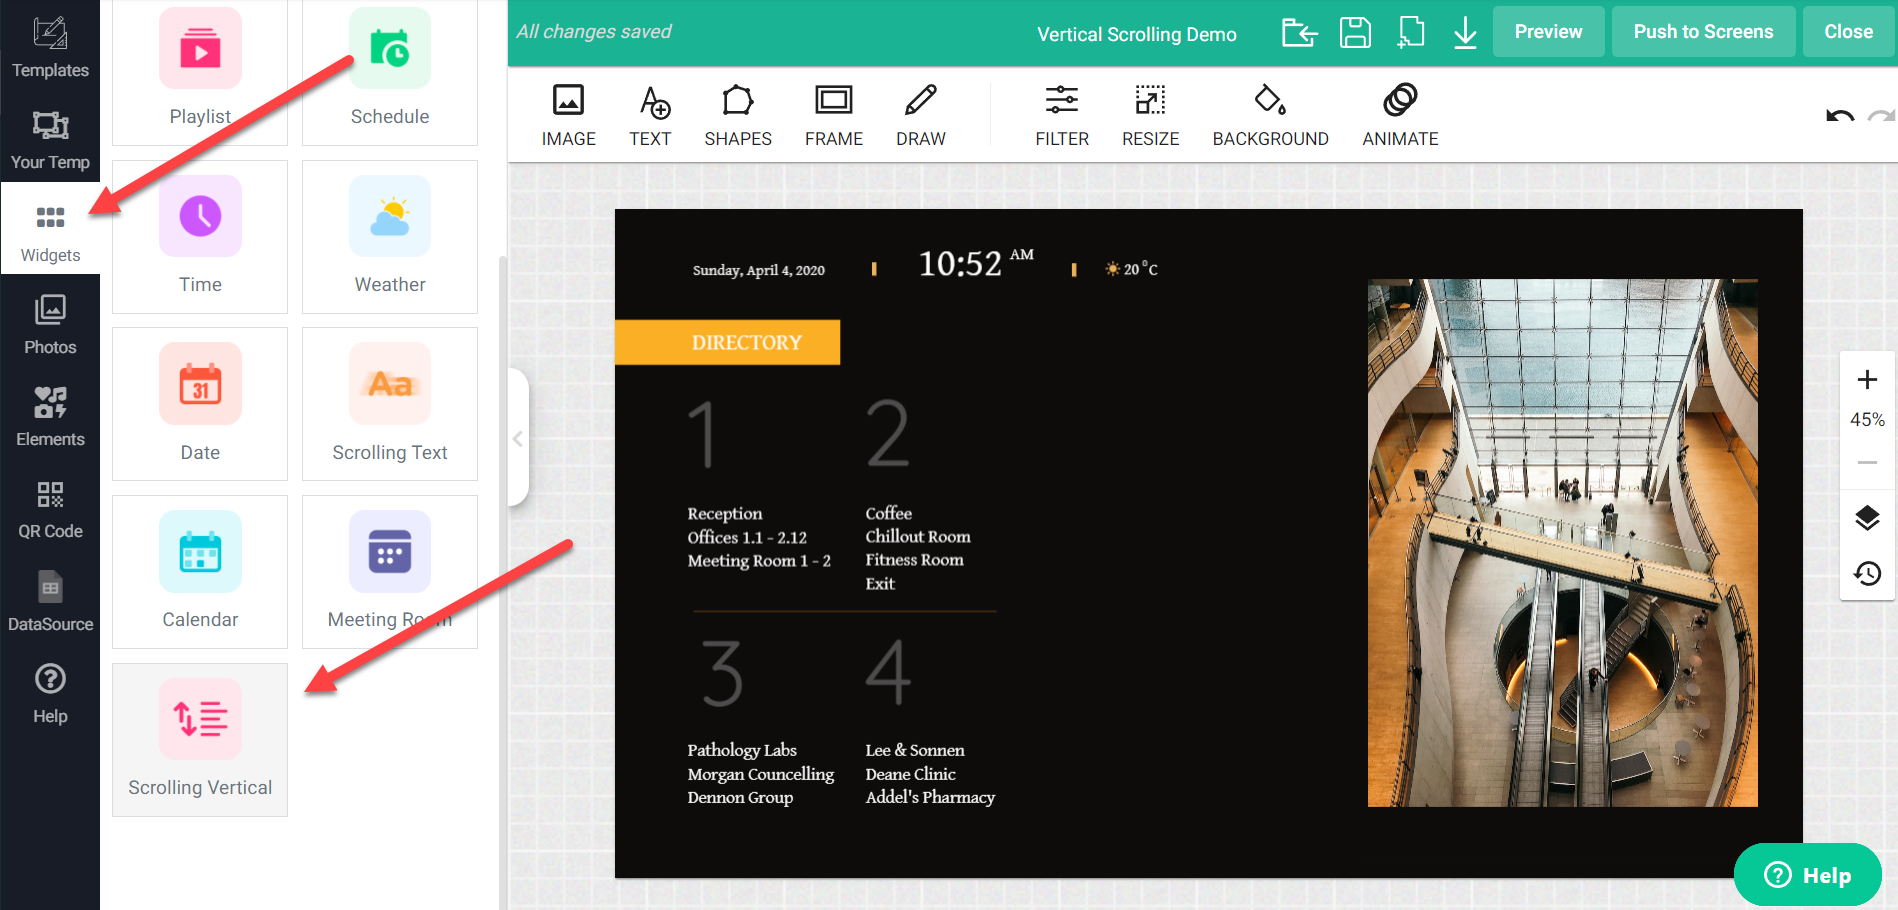Select the atrium photo on canvas
This screenshot has width=1898, height=910.
click(1562, 543)
